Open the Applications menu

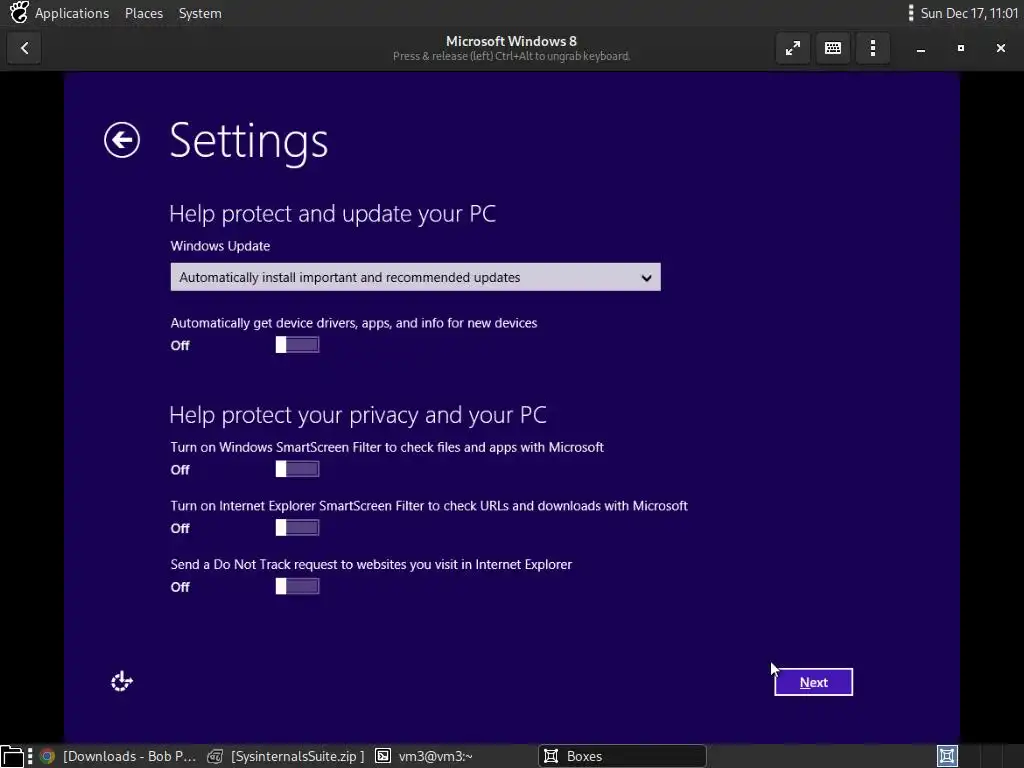[72, 13]
